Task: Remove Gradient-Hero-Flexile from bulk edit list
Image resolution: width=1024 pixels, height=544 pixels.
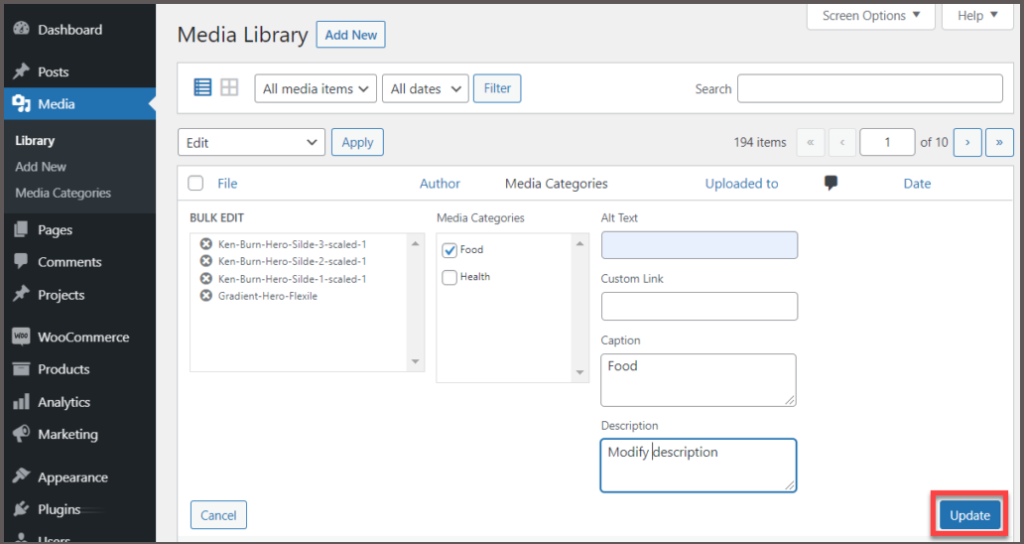Action: (x=206, y=296)
